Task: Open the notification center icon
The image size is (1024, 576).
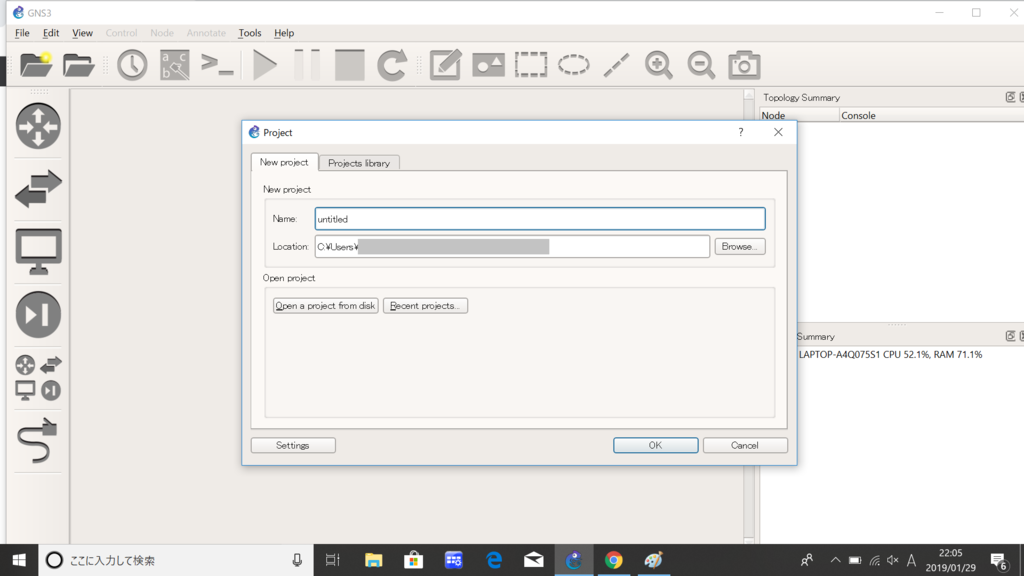Action: point(999,560)
